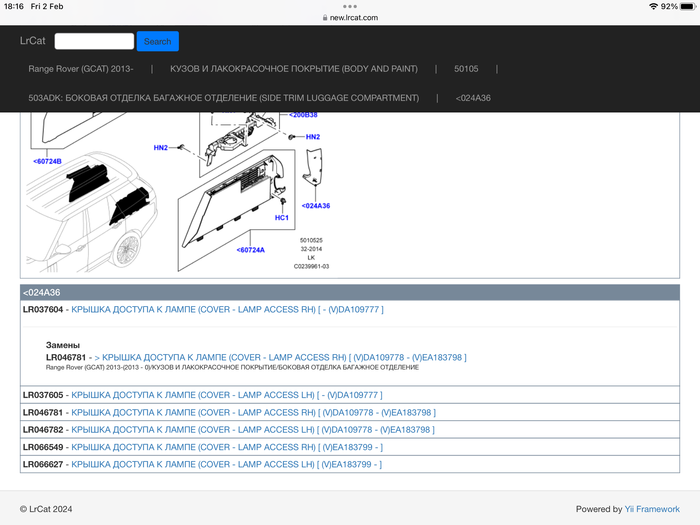Click the blue Search button

point(158,41)
